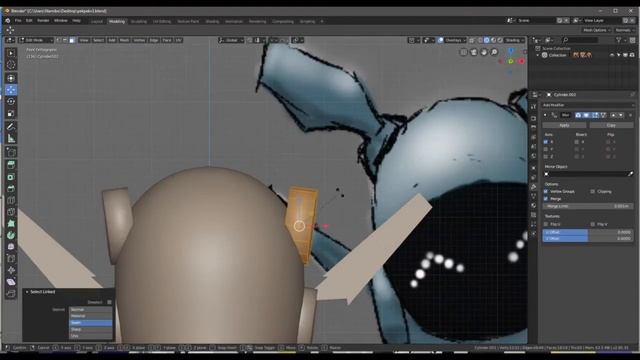Enable the Clipping checkbox
The height and width of the screenshot is (360, 640).
[x=593, y=191]
